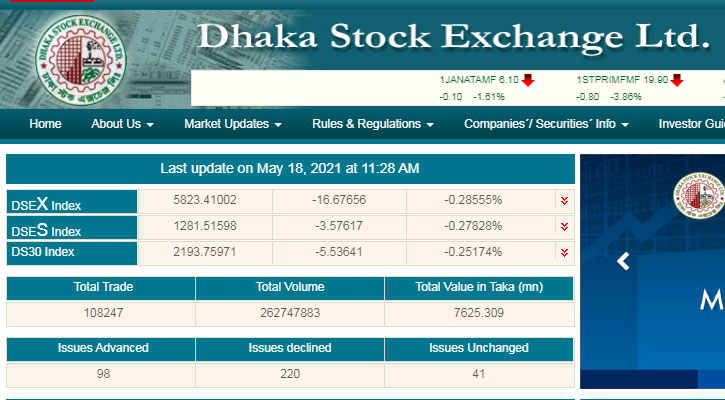Expand the Market Updates dropdown
This screenshot has height=400, width=725.
(233, 124)
